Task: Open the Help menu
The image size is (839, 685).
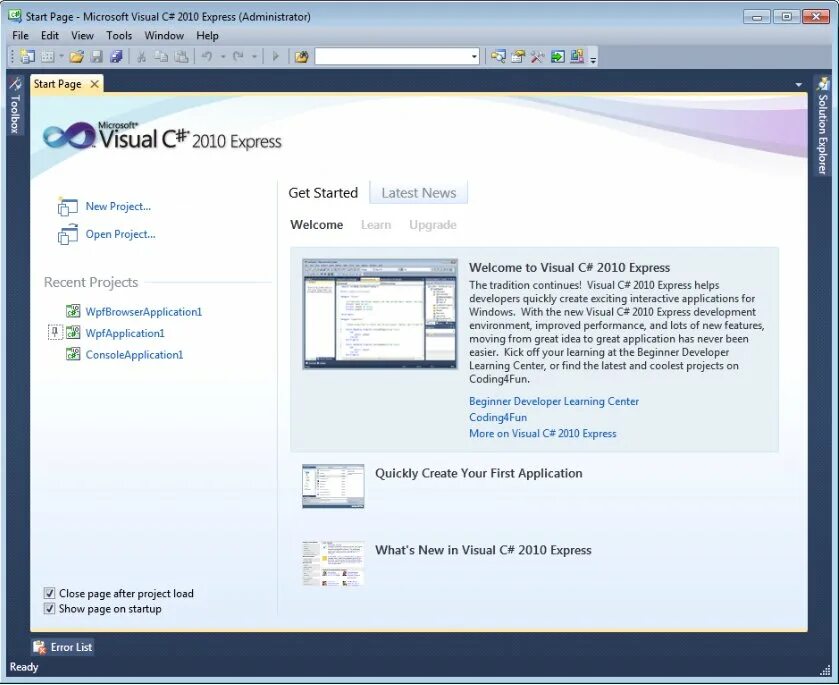Action: click(x=207, y=36)
